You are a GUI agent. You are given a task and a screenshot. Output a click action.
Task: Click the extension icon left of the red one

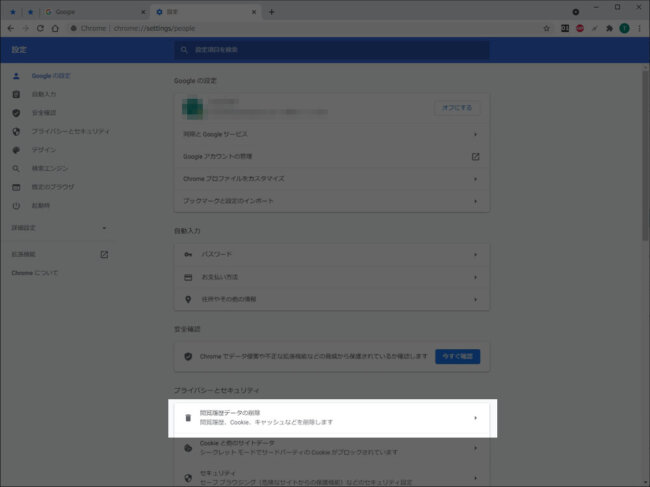[x=565, y=28]
